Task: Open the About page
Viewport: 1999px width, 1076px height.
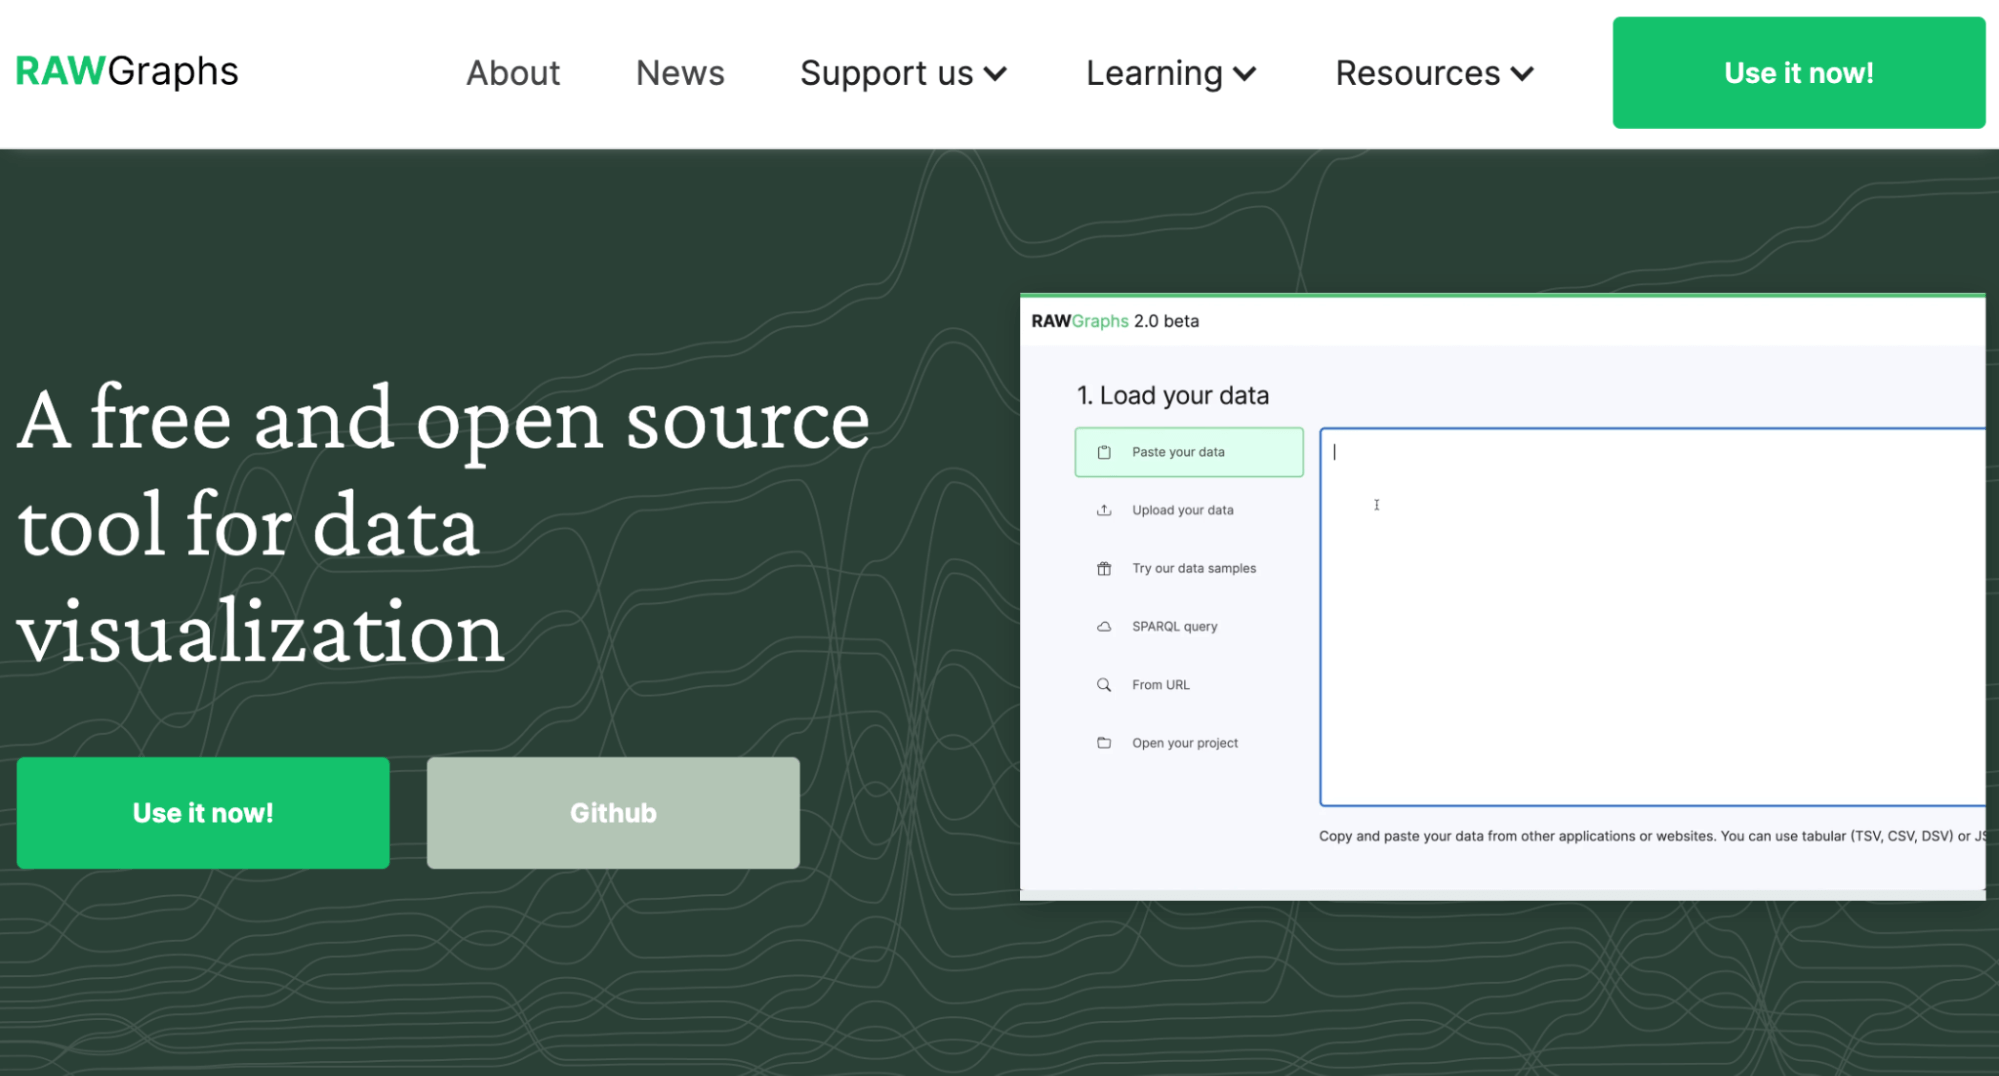Action: (513, 73)
